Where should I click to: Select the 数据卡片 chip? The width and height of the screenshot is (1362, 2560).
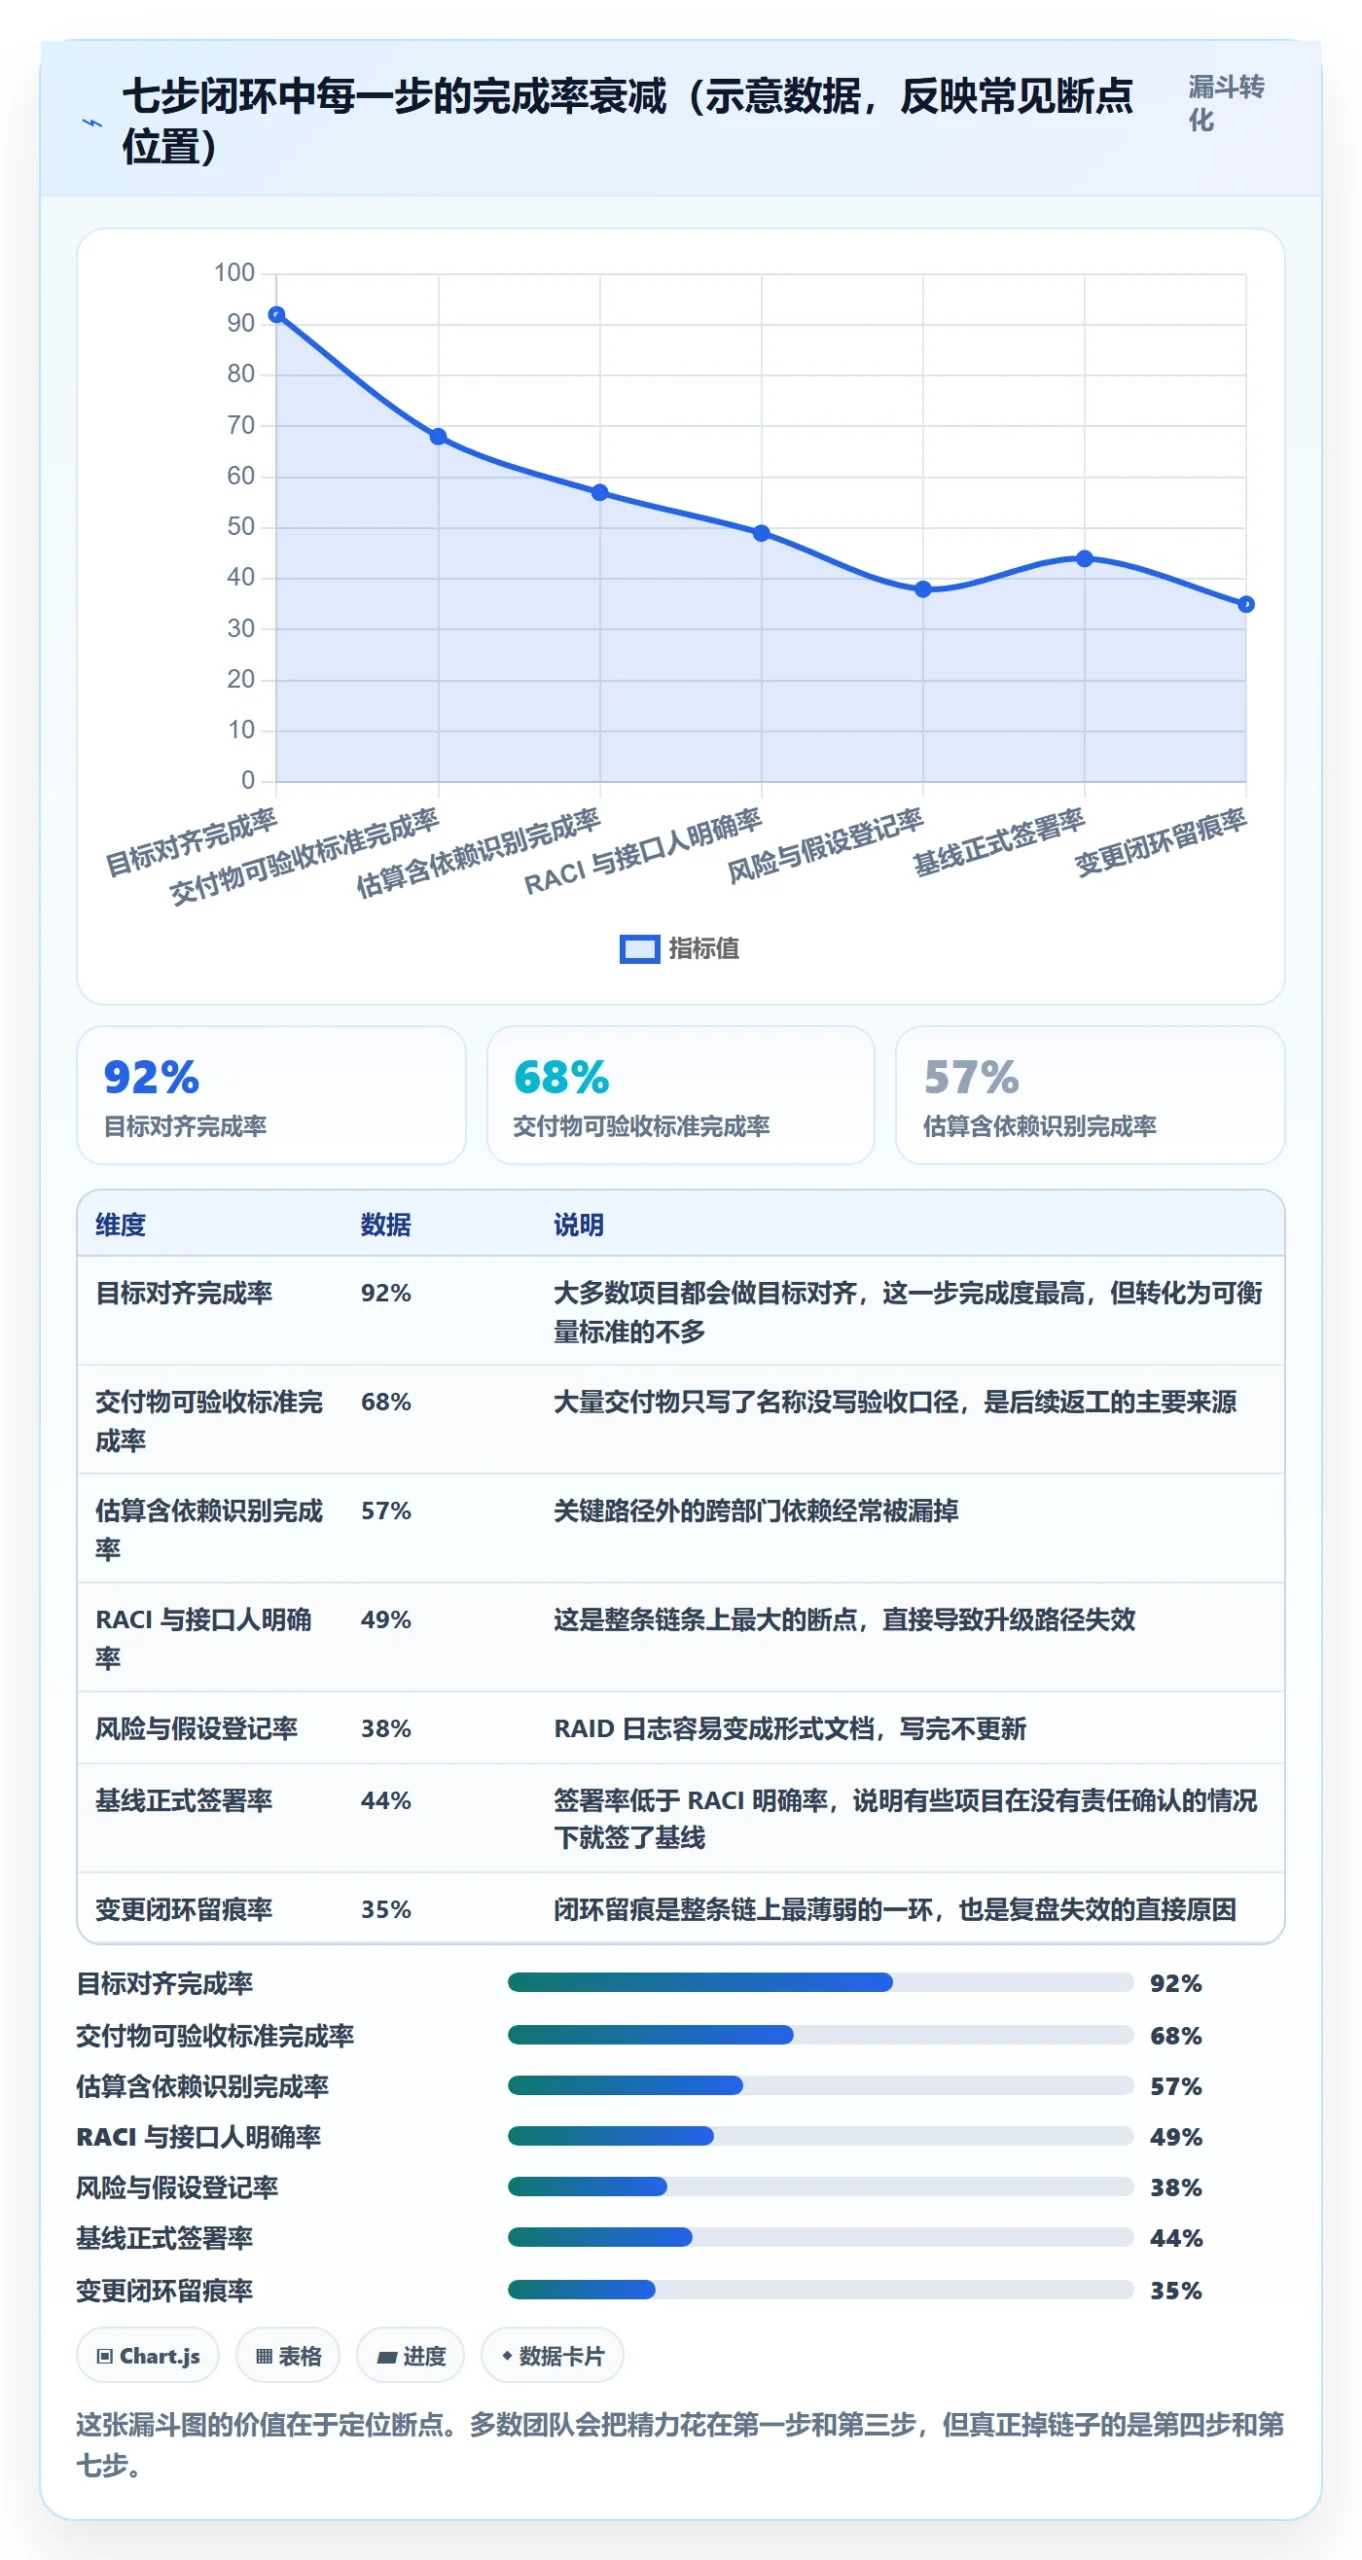click(x=553, y=2355)
